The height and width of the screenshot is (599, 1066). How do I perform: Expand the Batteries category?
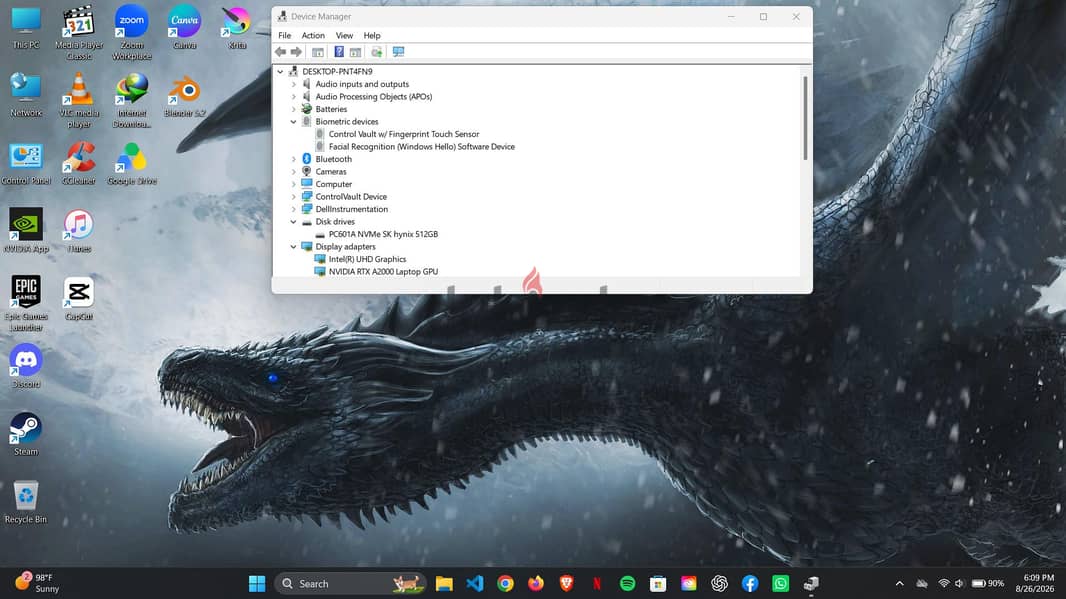tap(294, 109)
